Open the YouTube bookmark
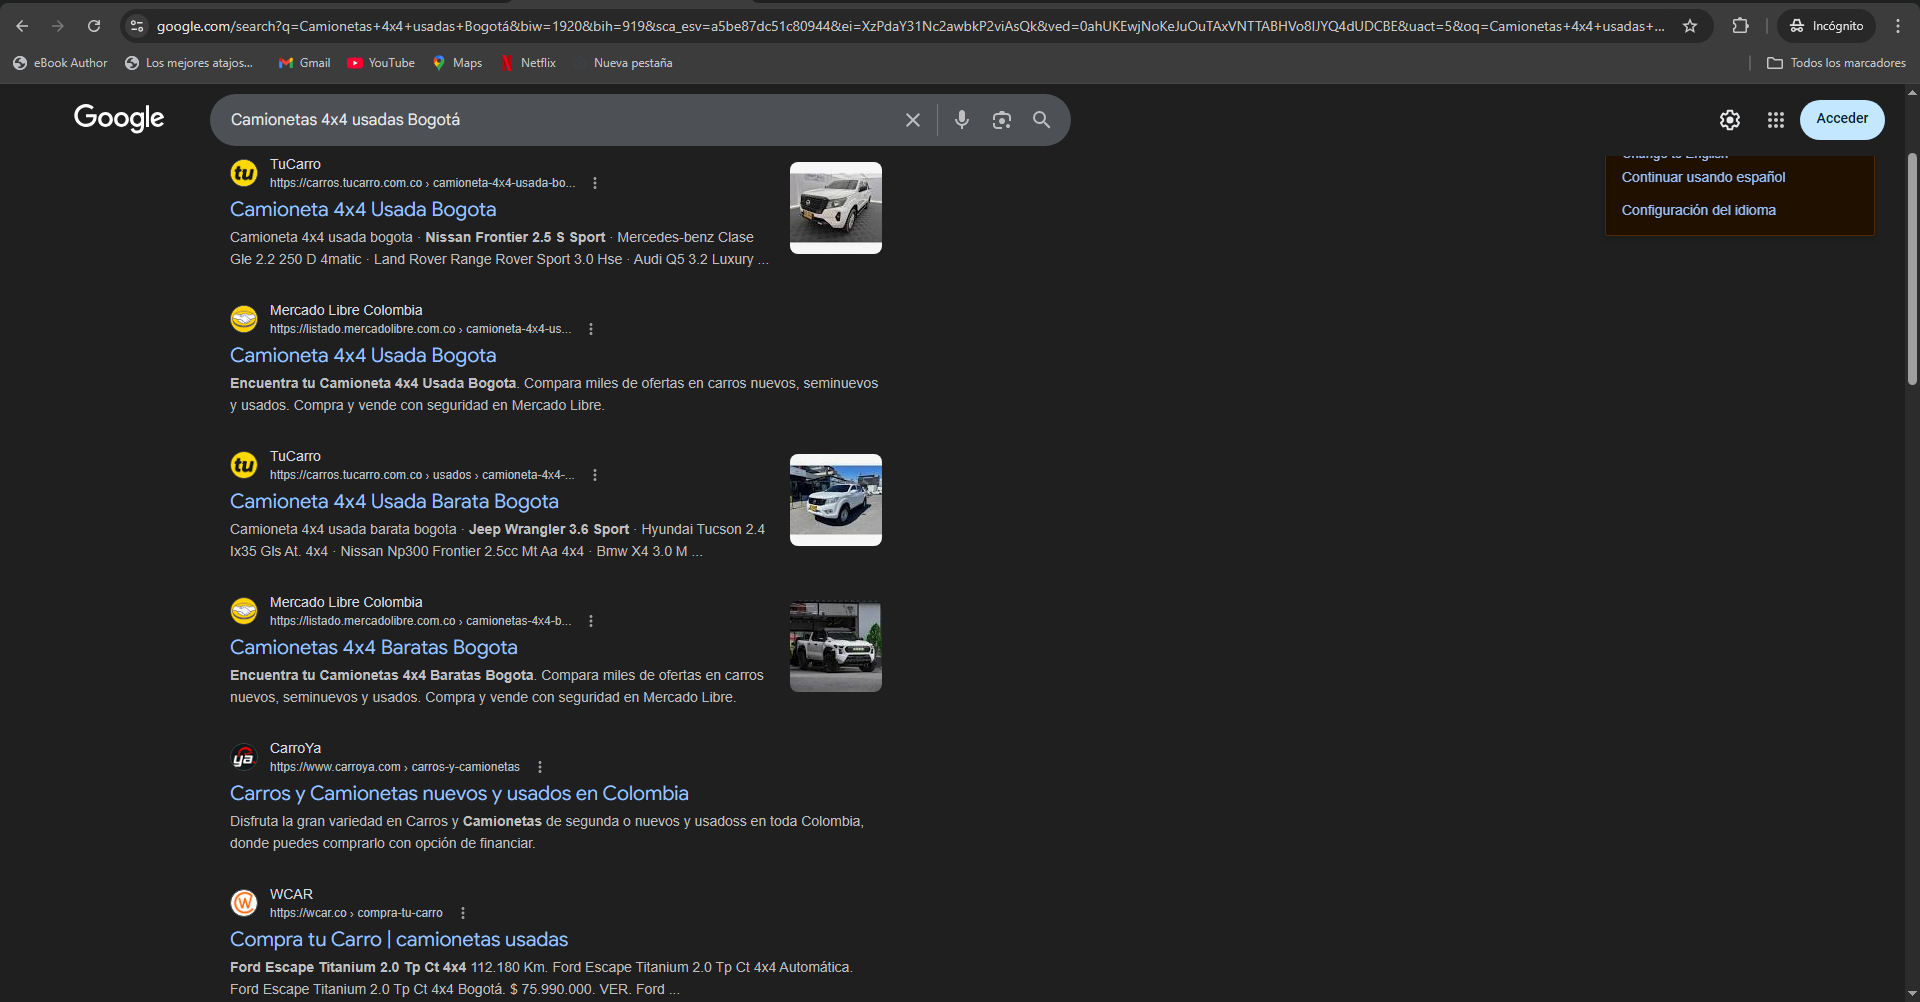The height and width of the screenshot is (1002, 1920). [x=381, y=62]
